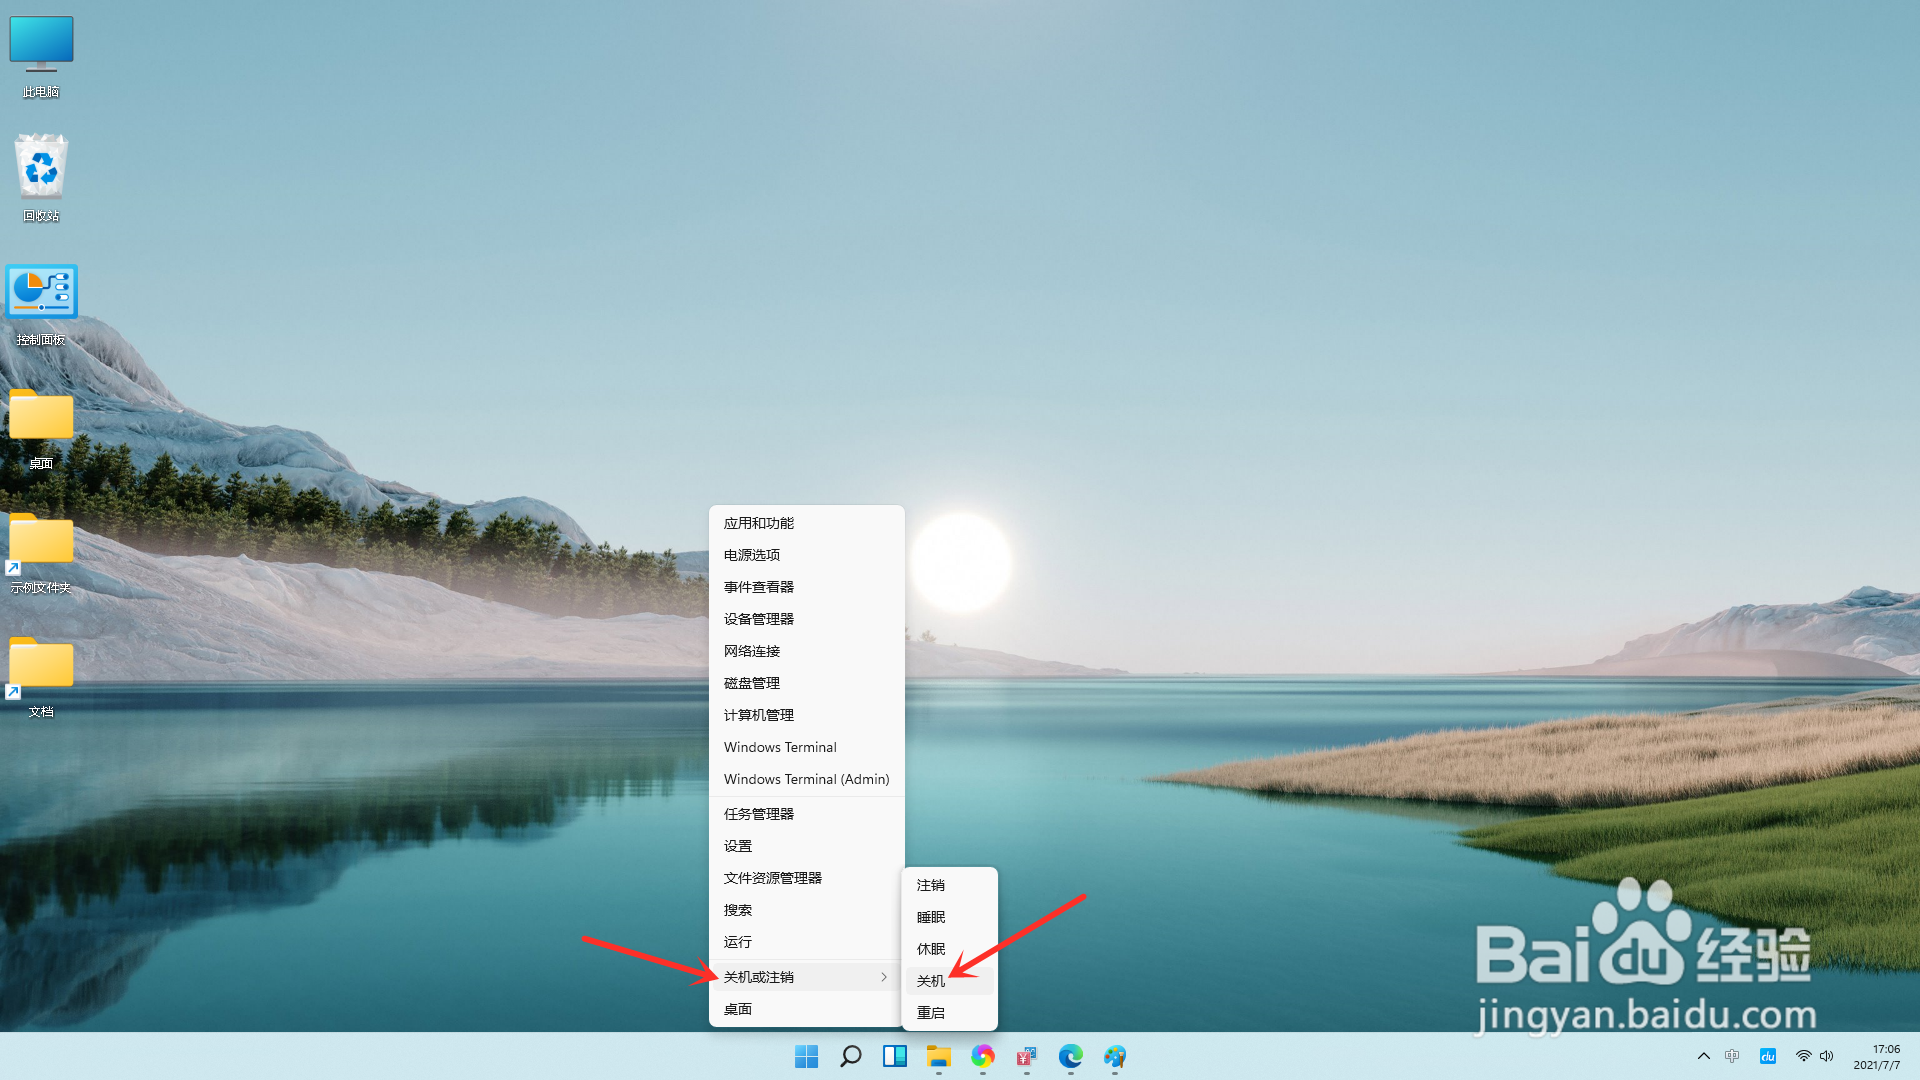Image resolution: width=1920 pixels, height=1080 pixels.
Task: Click the Start button on the taskbar
Action: click(x=806, y=1057)
